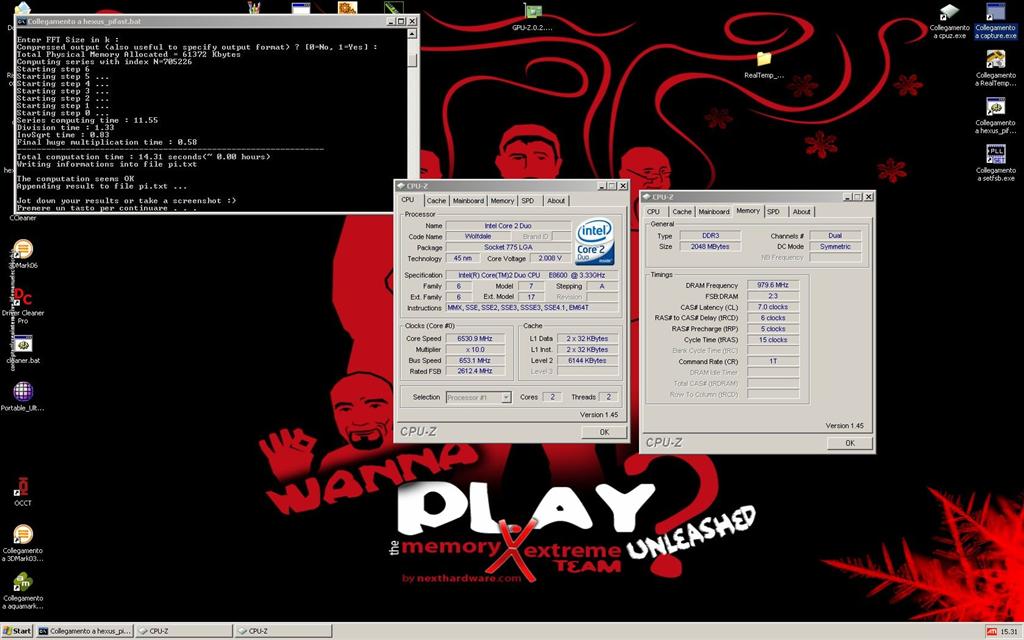Image resolution: width=1024 pixels, height=640 pixels.
Task: Select the Collegamento a cpuz.exe shortcut
Action: (x=949, y=21)
